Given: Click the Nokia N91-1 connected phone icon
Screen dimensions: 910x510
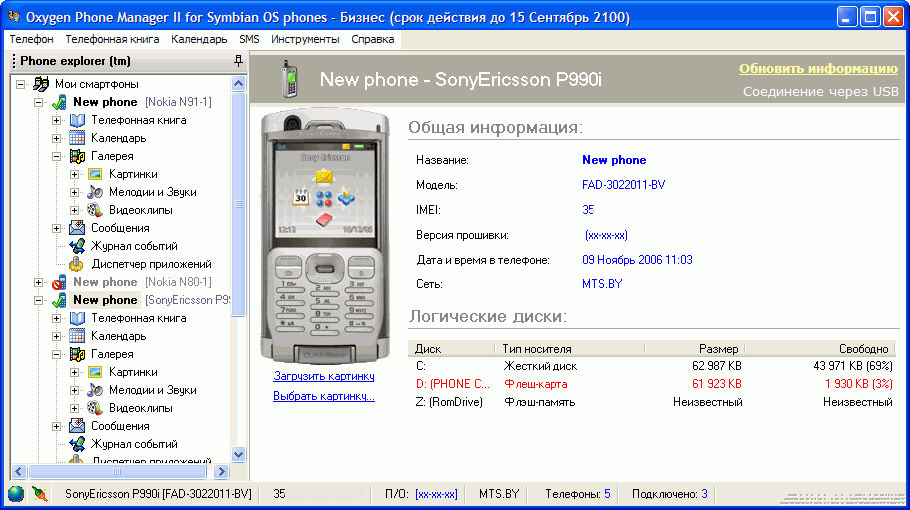Looking at the screenshot, I should point(59,102).
